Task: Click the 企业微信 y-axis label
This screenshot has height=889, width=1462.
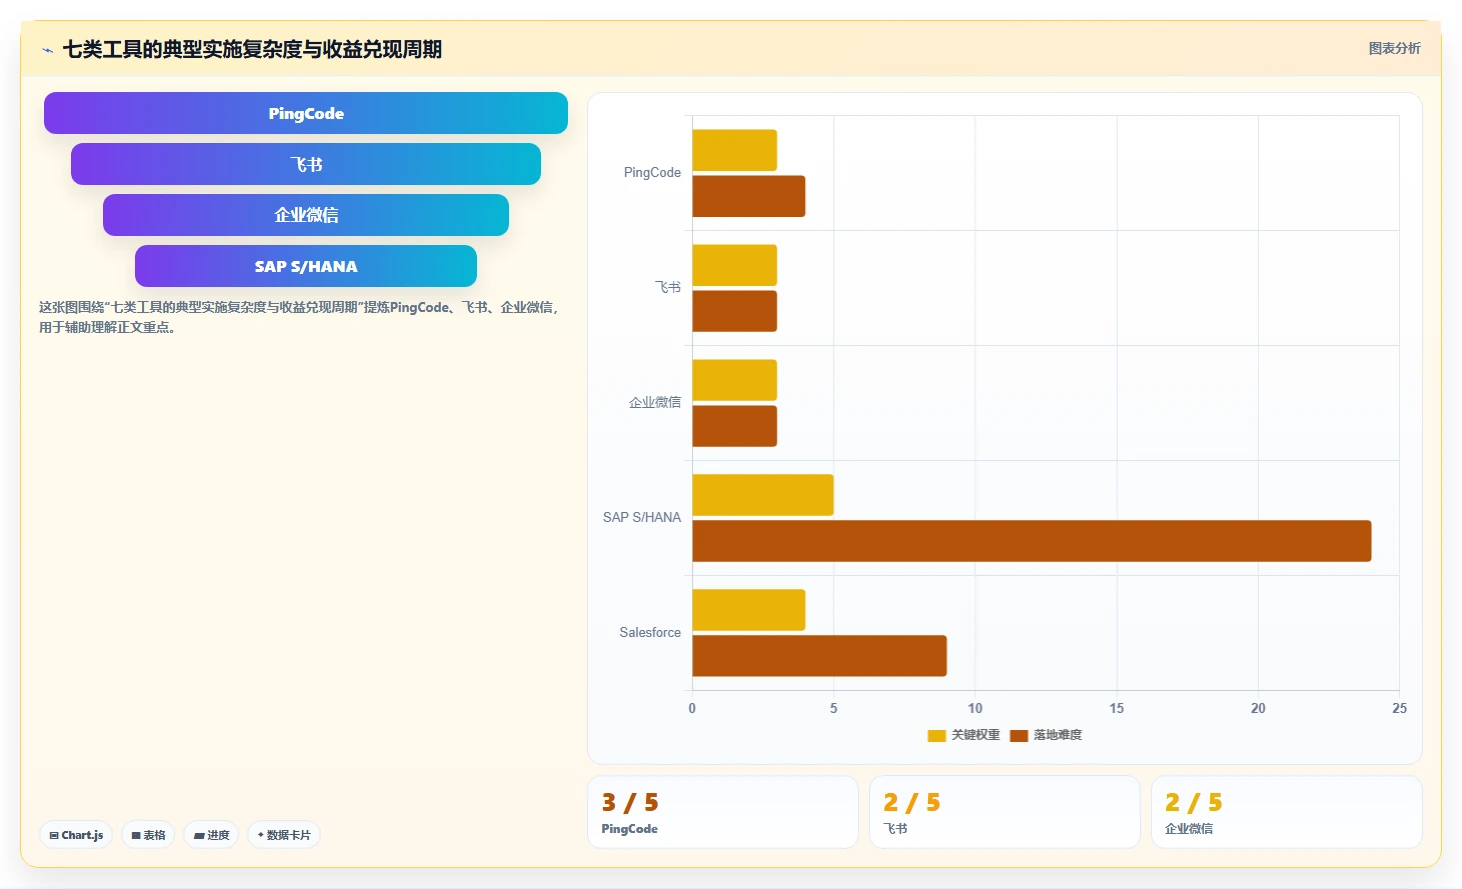Action: (655, 403)
